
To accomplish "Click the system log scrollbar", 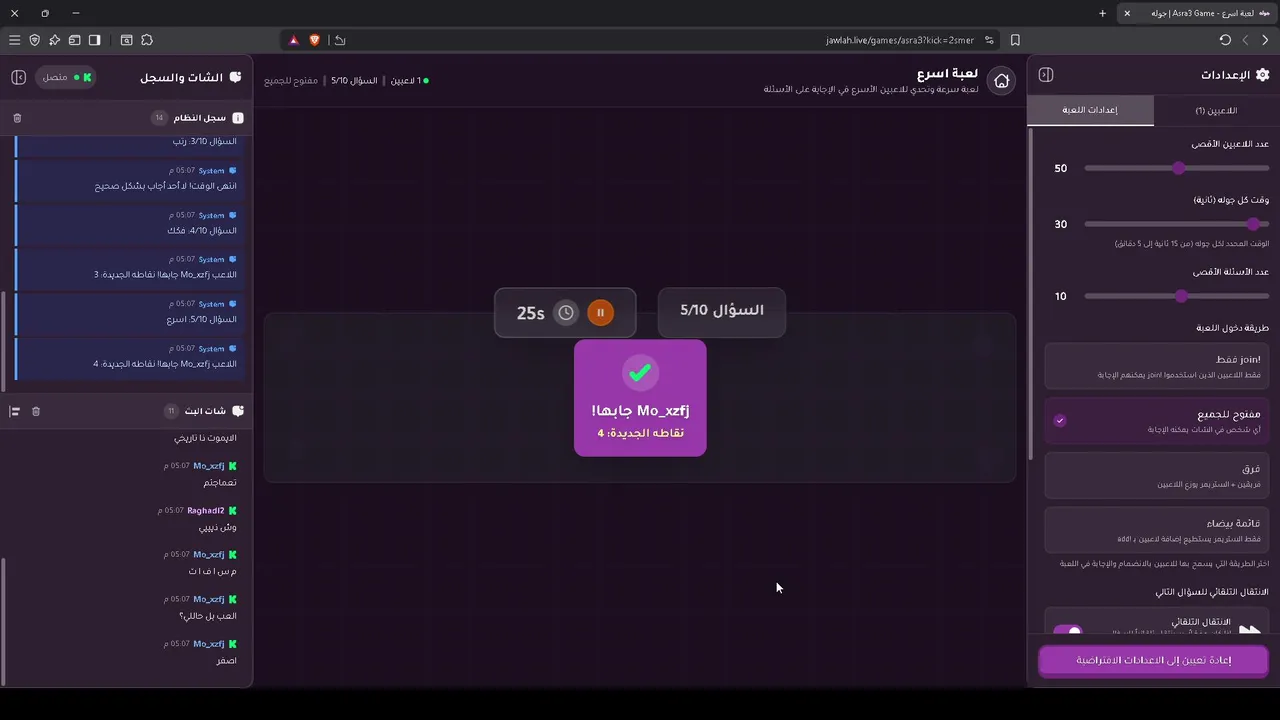I will tap(4, 340).
